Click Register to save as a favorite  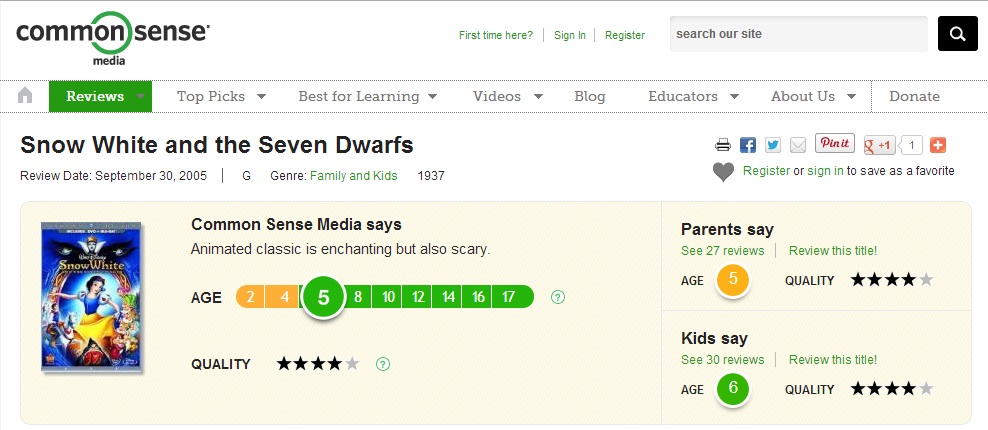[x=766, y=170]
